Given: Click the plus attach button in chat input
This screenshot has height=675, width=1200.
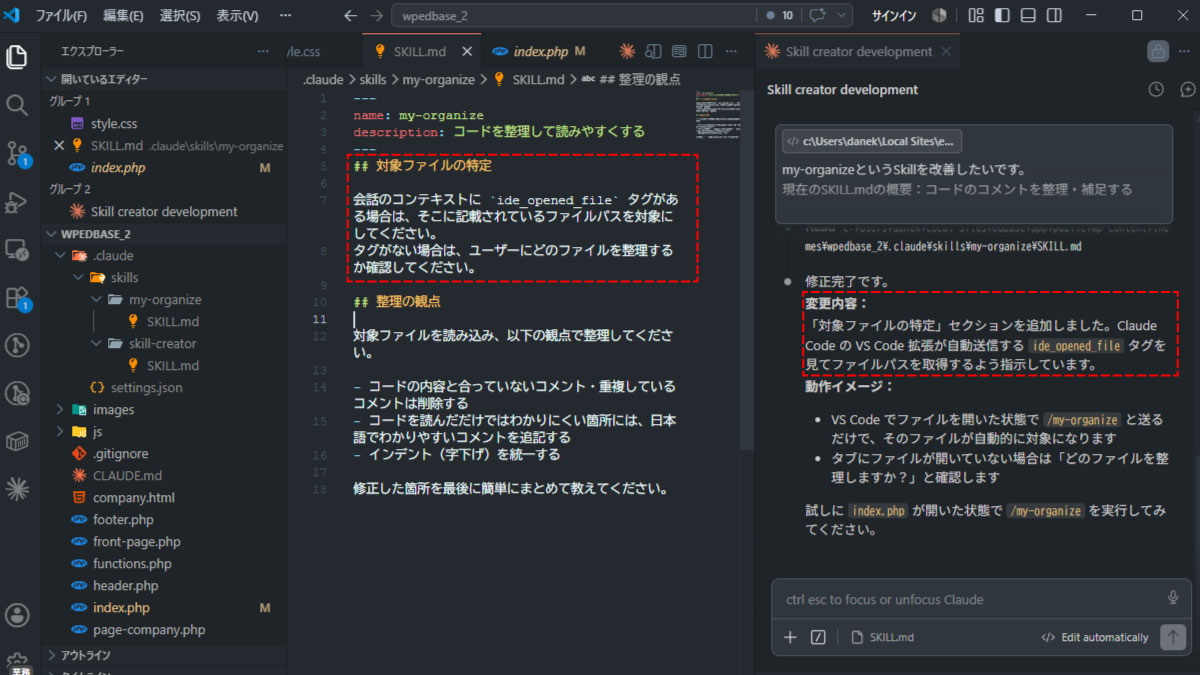Looking at the screenshot, I should [x=790, y=637].
